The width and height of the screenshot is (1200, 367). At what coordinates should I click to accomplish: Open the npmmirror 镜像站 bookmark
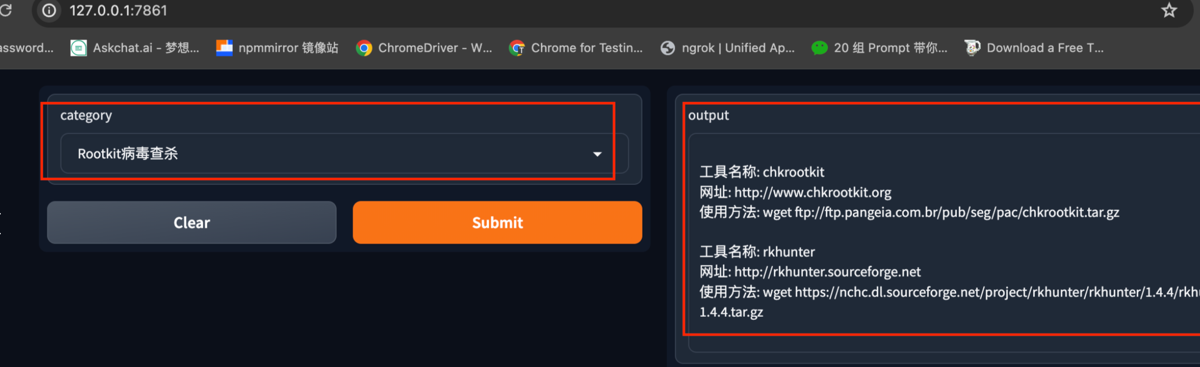point(277,47)
